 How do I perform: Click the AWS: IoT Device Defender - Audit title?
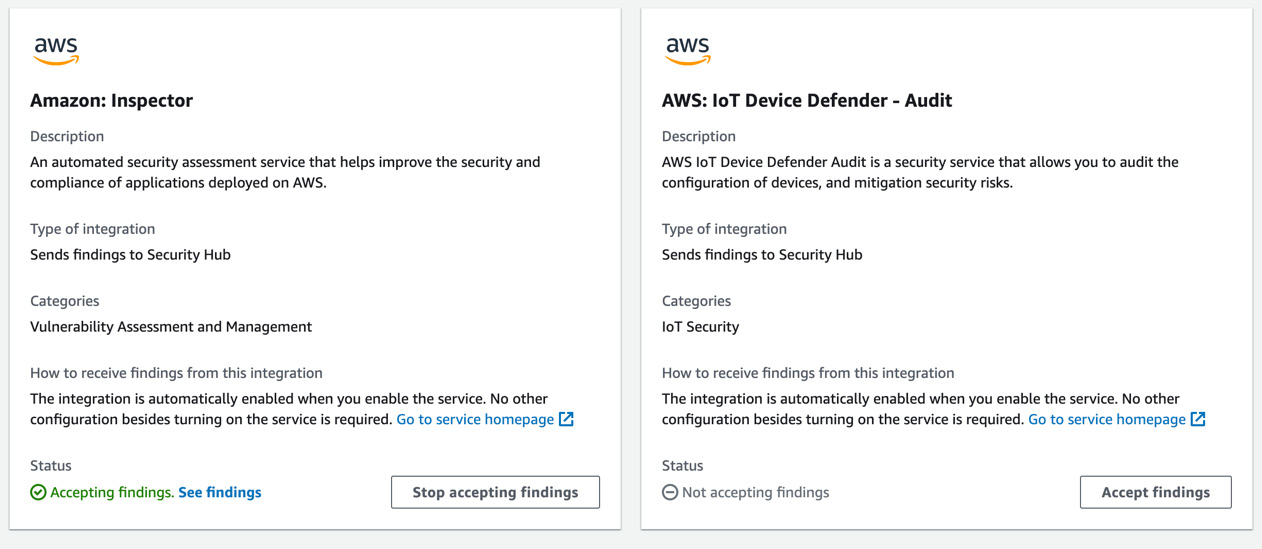pyautogui.click(x=807, y=100)
